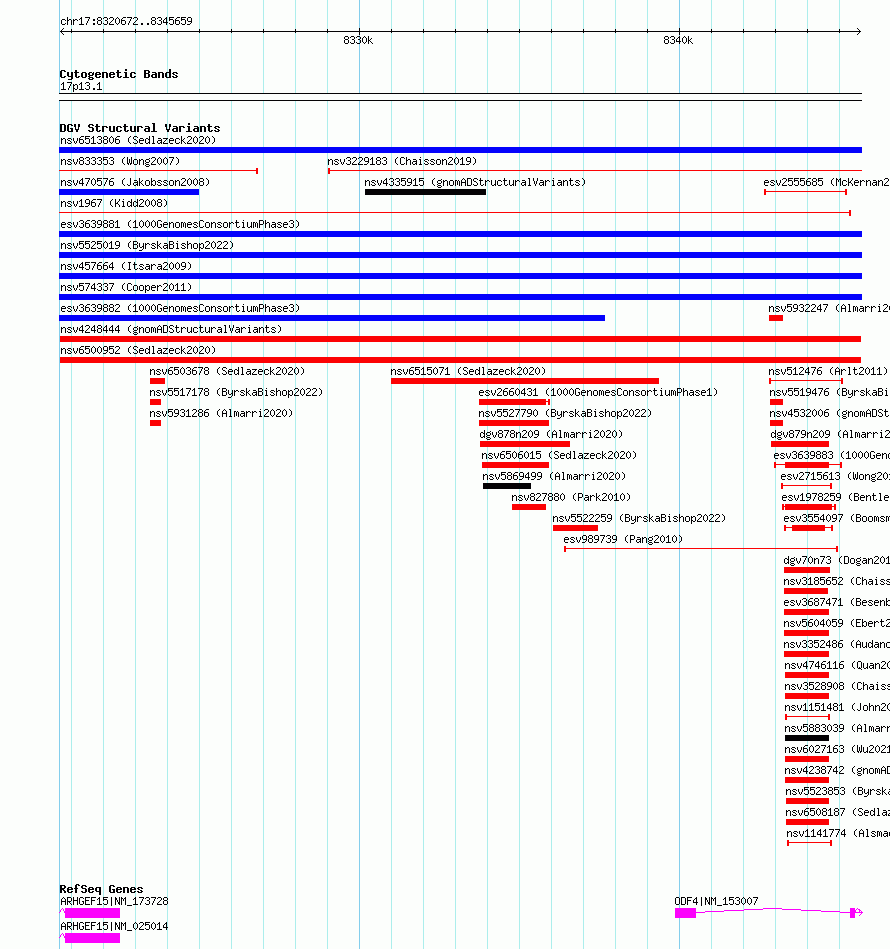Open esv2555685 (McKernan) variant label

tap(826, 182)
